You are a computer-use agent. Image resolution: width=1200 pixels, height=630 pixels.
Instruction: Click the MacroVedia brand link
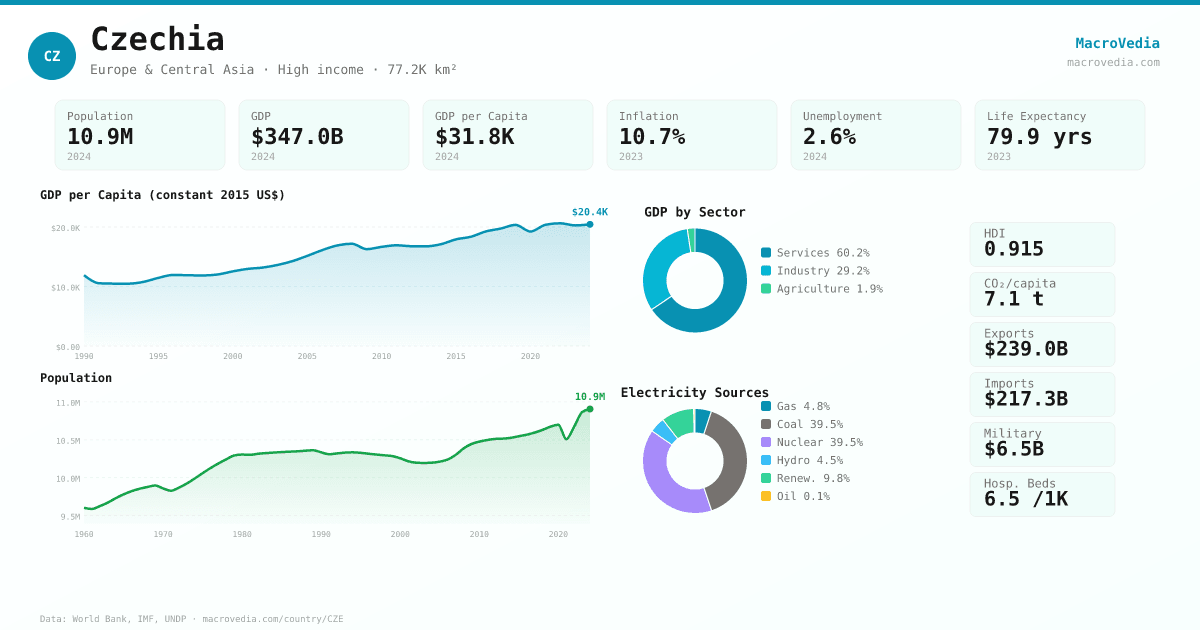tap(1117, 43)
